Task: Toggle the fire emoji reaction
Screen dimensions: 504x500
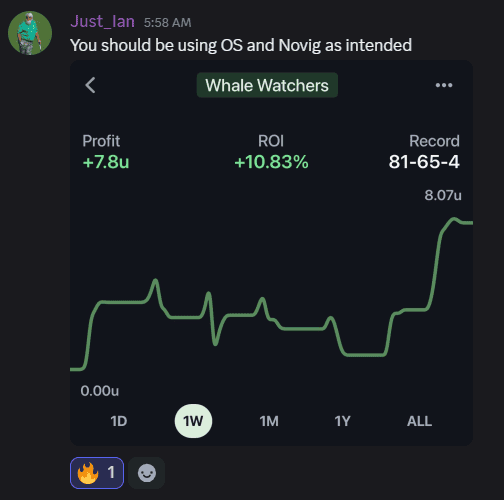Action: [x=97, y=473]
